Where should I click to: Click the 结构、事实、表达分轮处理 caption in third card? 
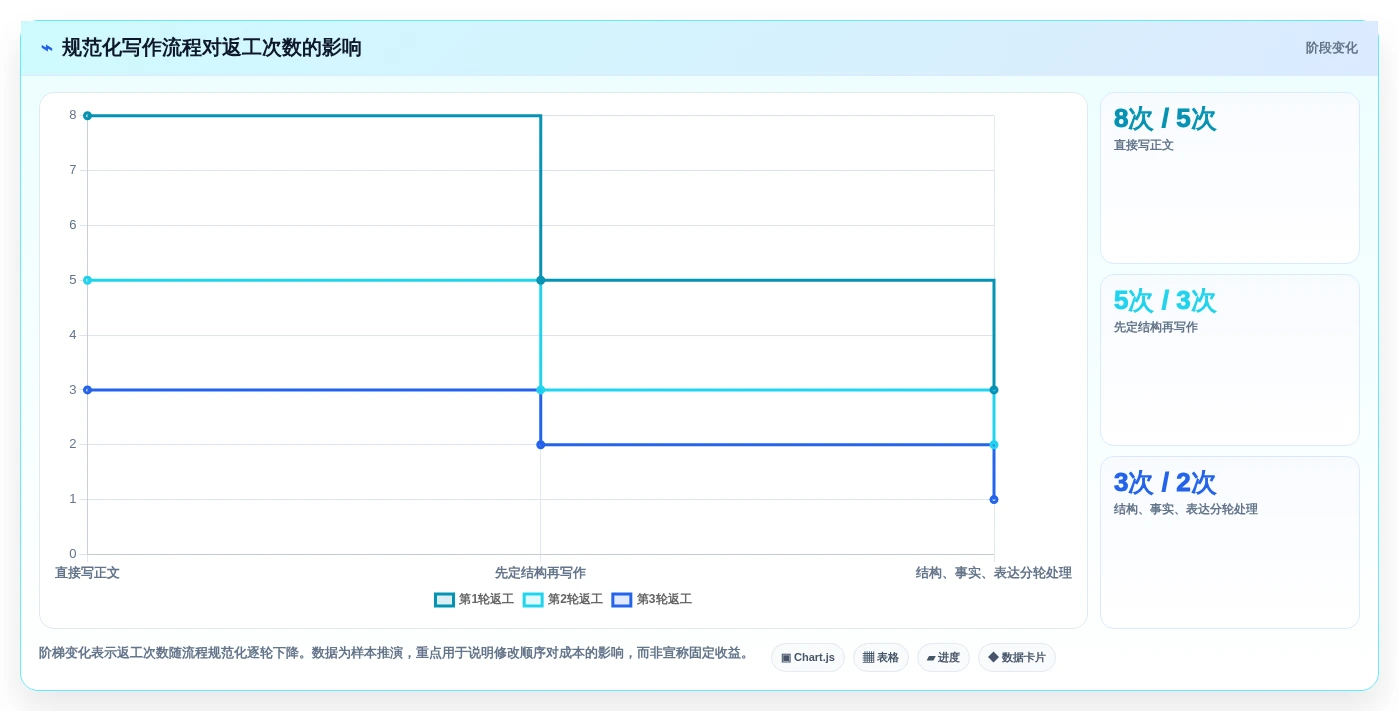[1185, 509]
